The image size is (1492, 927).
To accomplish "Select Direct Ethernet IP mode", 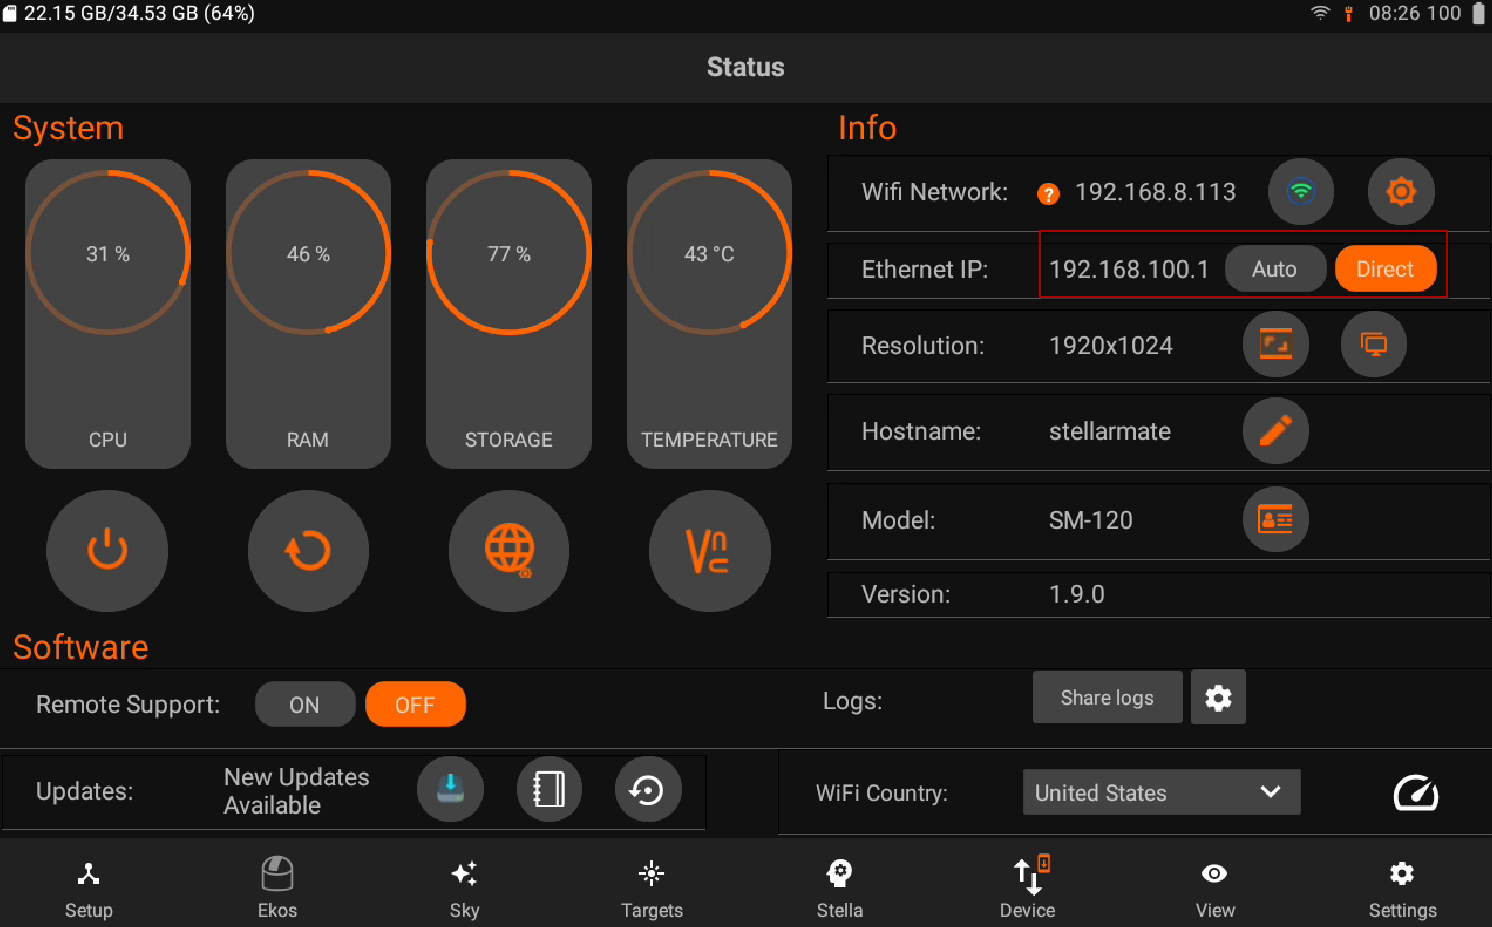I will 1385,269.
